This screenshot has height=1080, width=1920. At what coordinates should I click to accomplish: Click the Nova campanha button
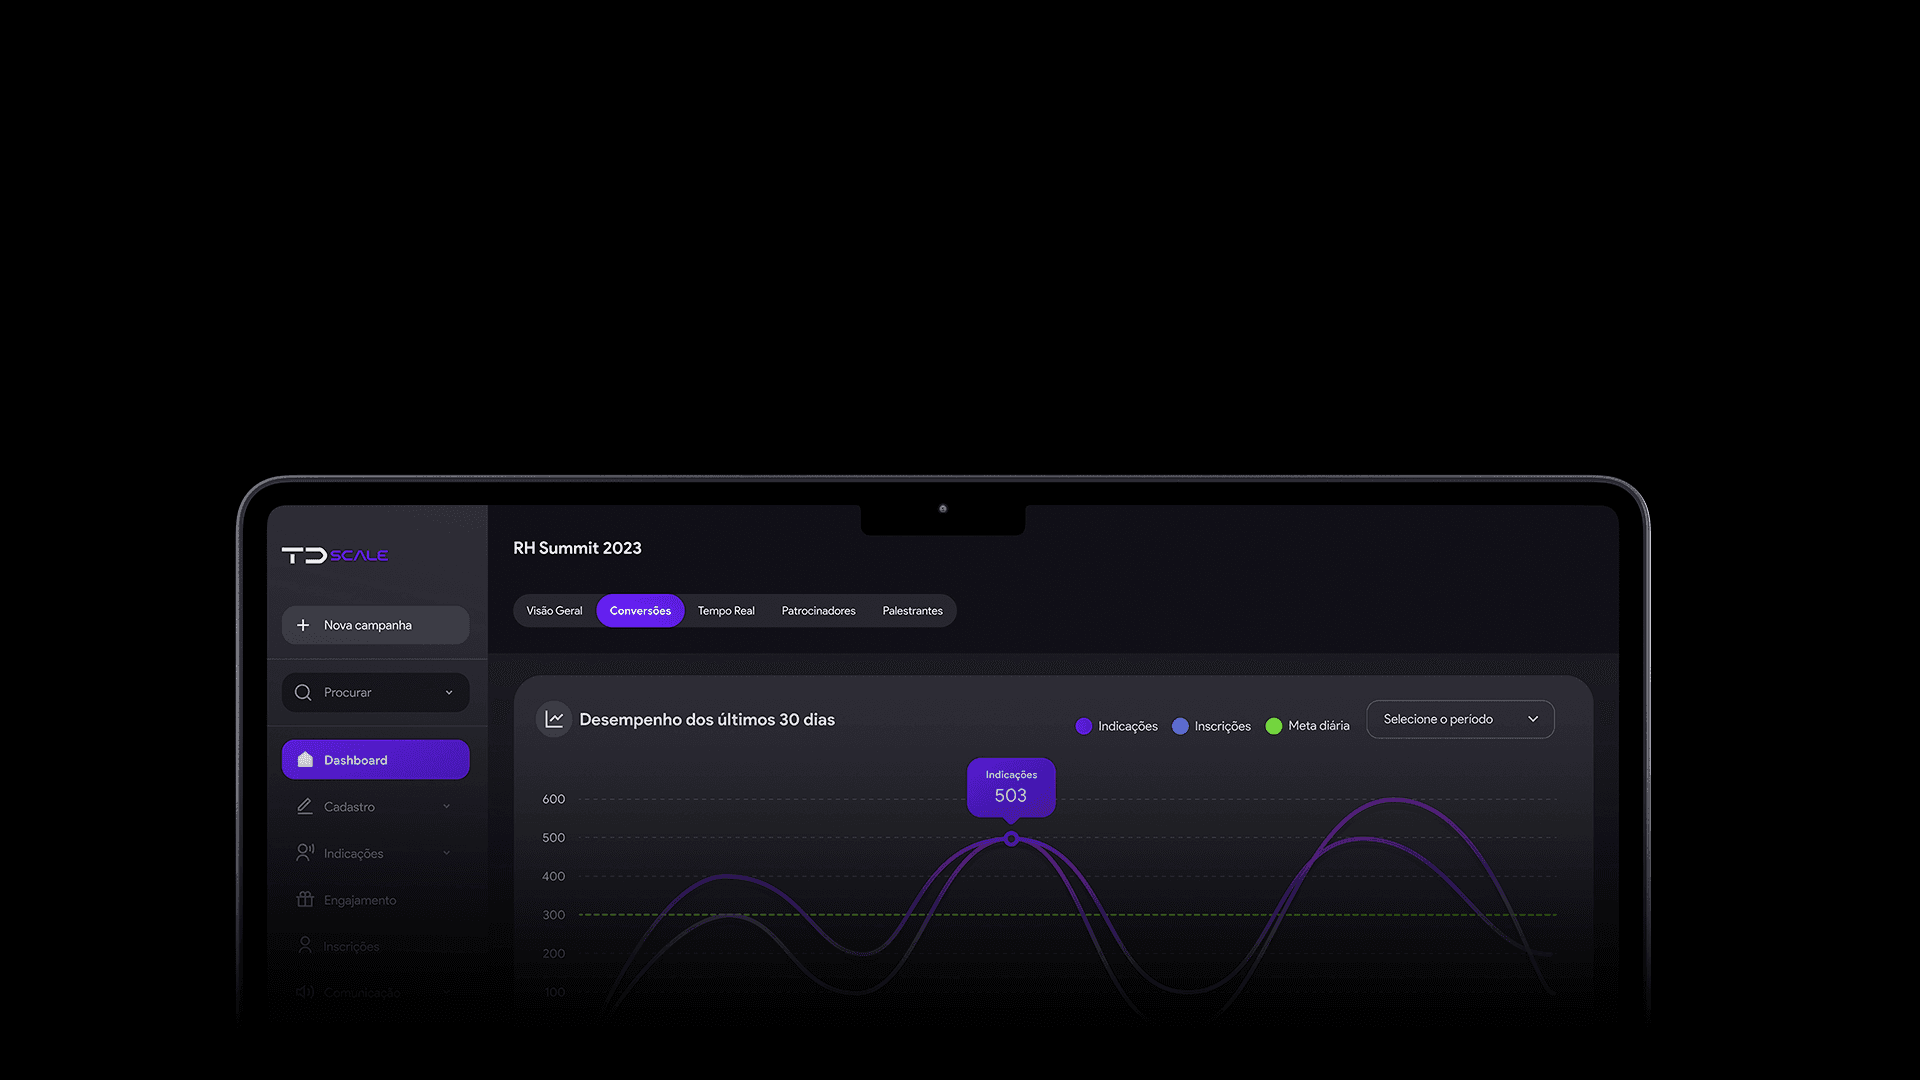tap(375, 625)
